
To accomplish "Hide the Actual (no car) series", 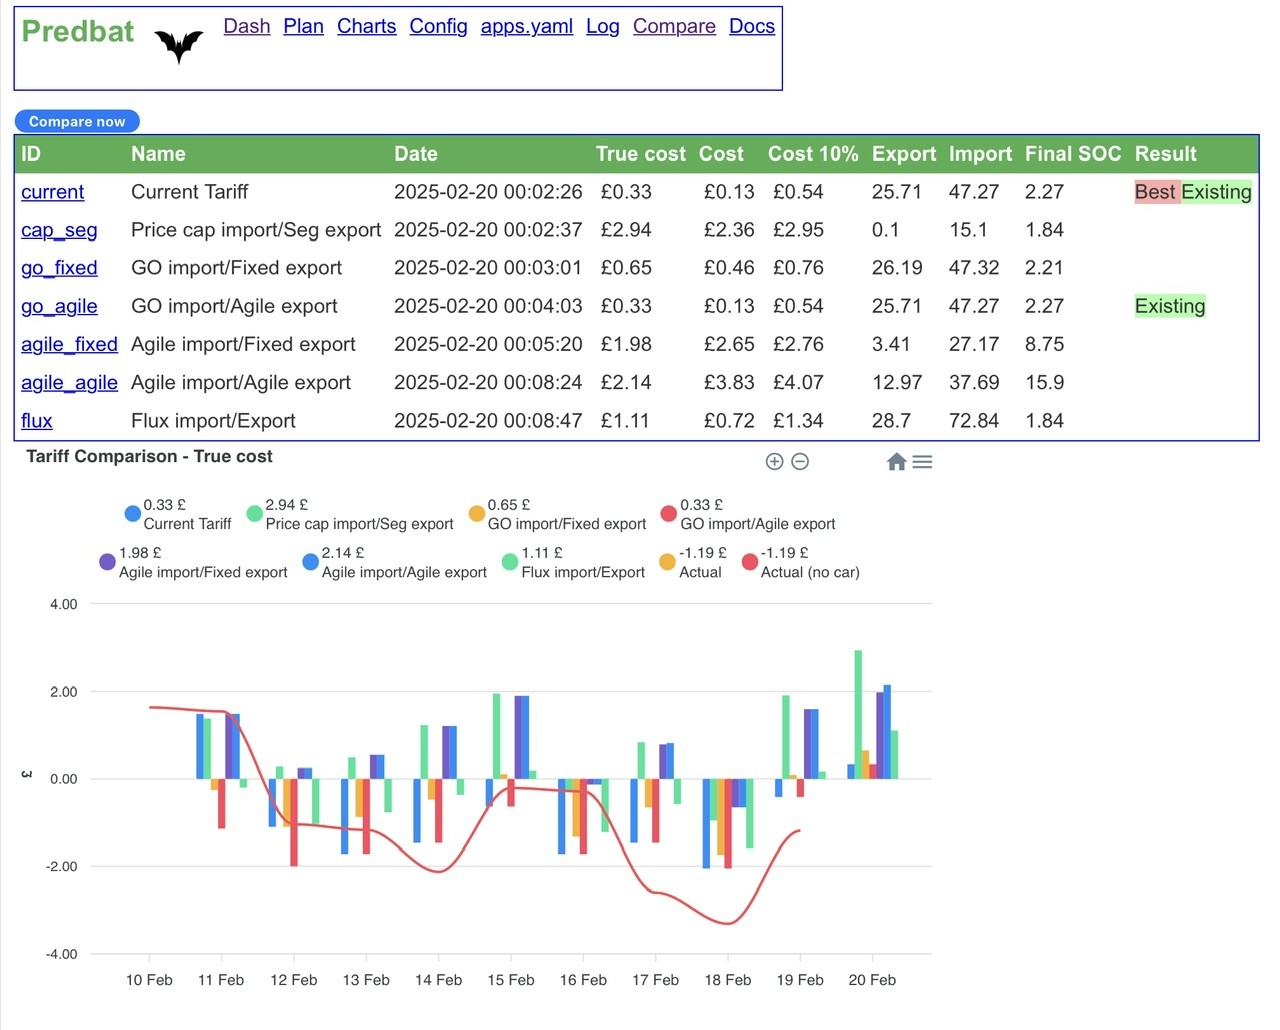I will click(800, 562).
